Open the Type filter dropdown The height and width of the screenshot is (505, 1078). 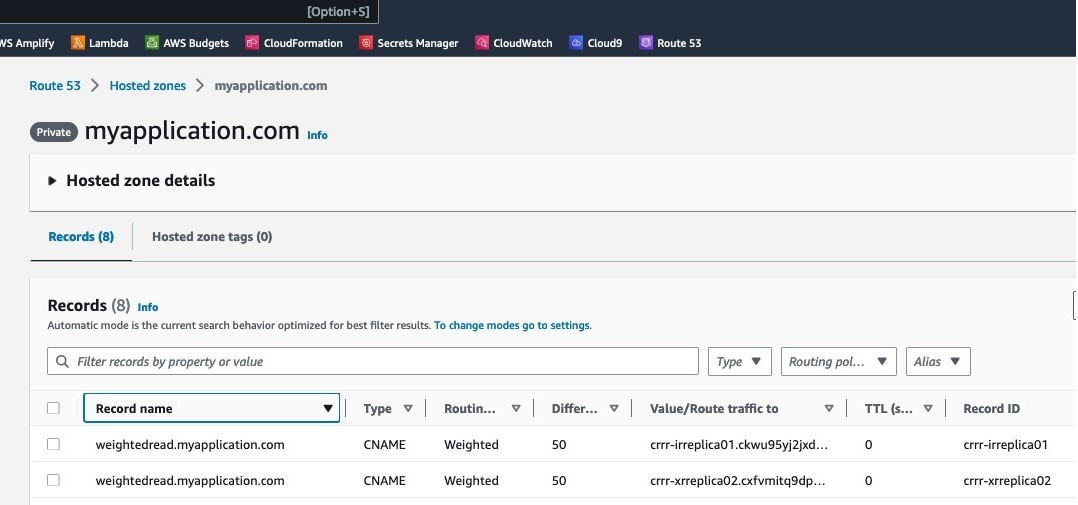740,361
